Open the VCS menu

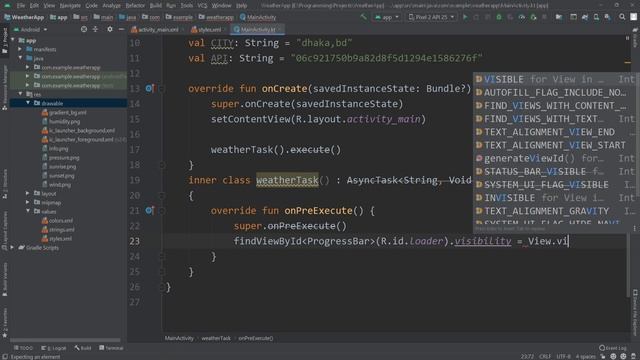tap(202, 6)
